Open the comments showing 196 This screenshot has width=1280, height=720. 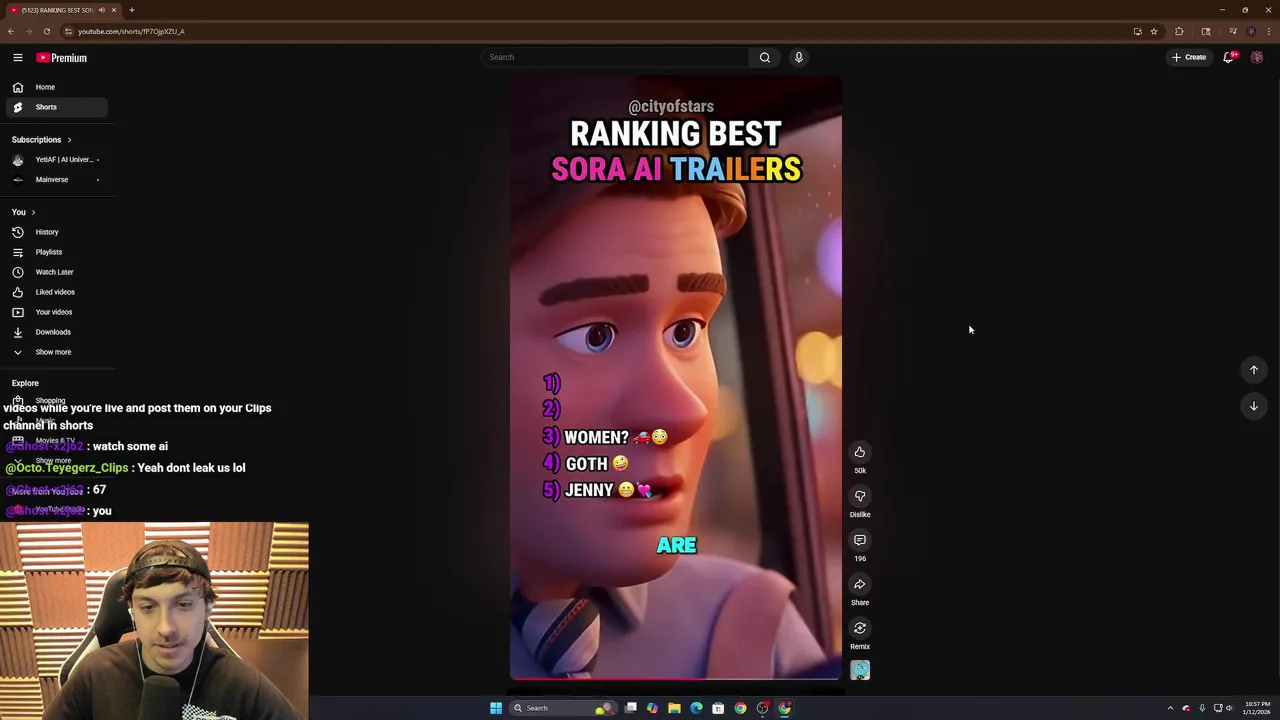[860, 540]
